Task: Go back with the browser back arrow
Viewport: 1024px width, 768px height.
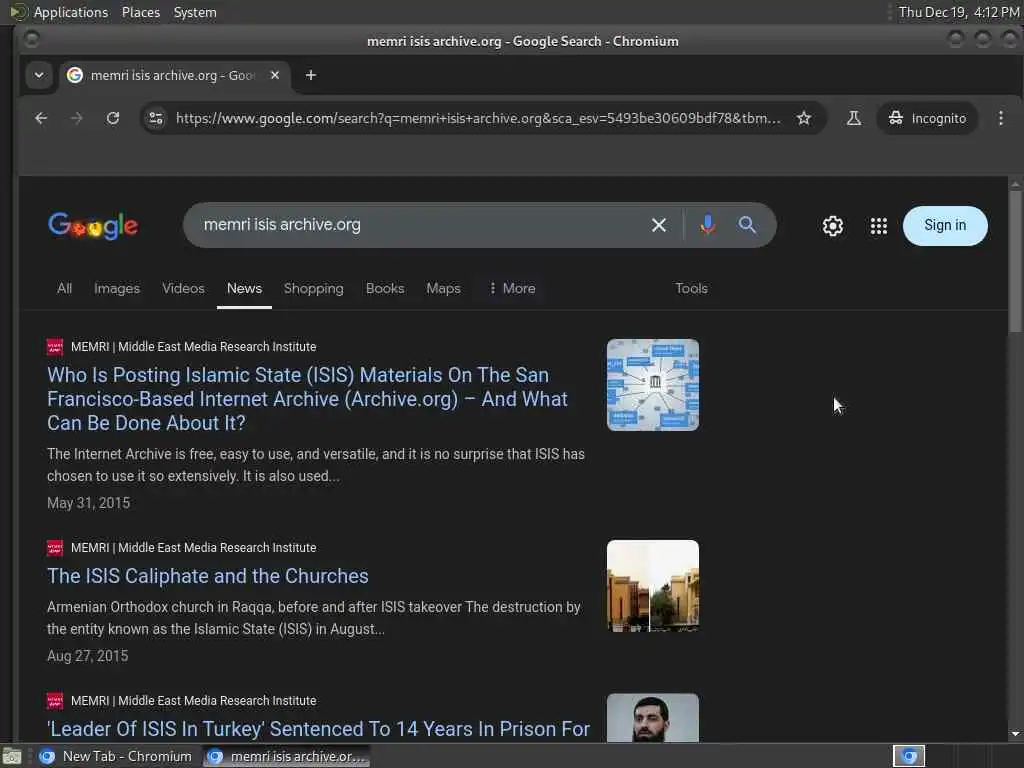Action: pyautogui.click(x=41, y=118)
